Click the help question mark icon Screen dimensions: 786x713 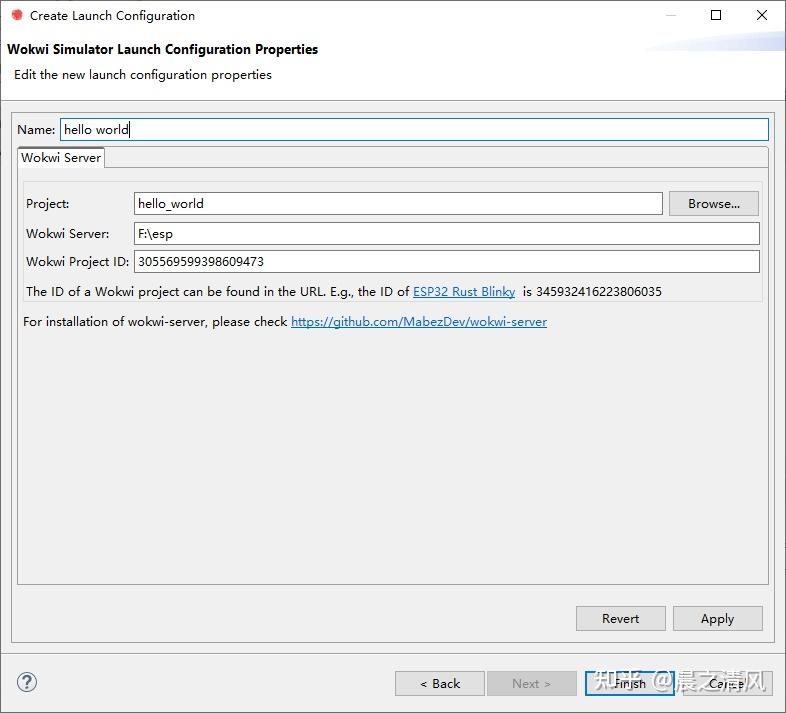coord(27,682)
